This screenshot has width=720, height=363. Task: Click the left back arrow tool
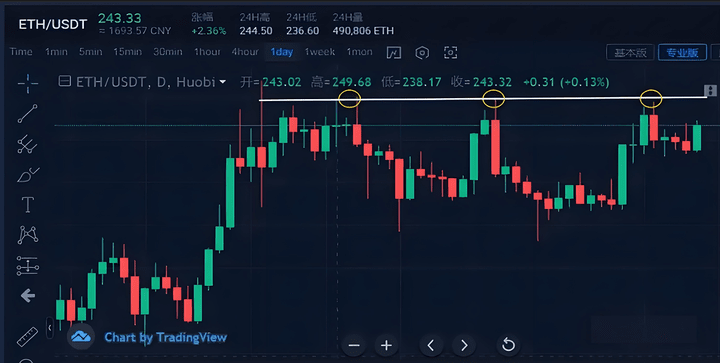click(28, 296)
